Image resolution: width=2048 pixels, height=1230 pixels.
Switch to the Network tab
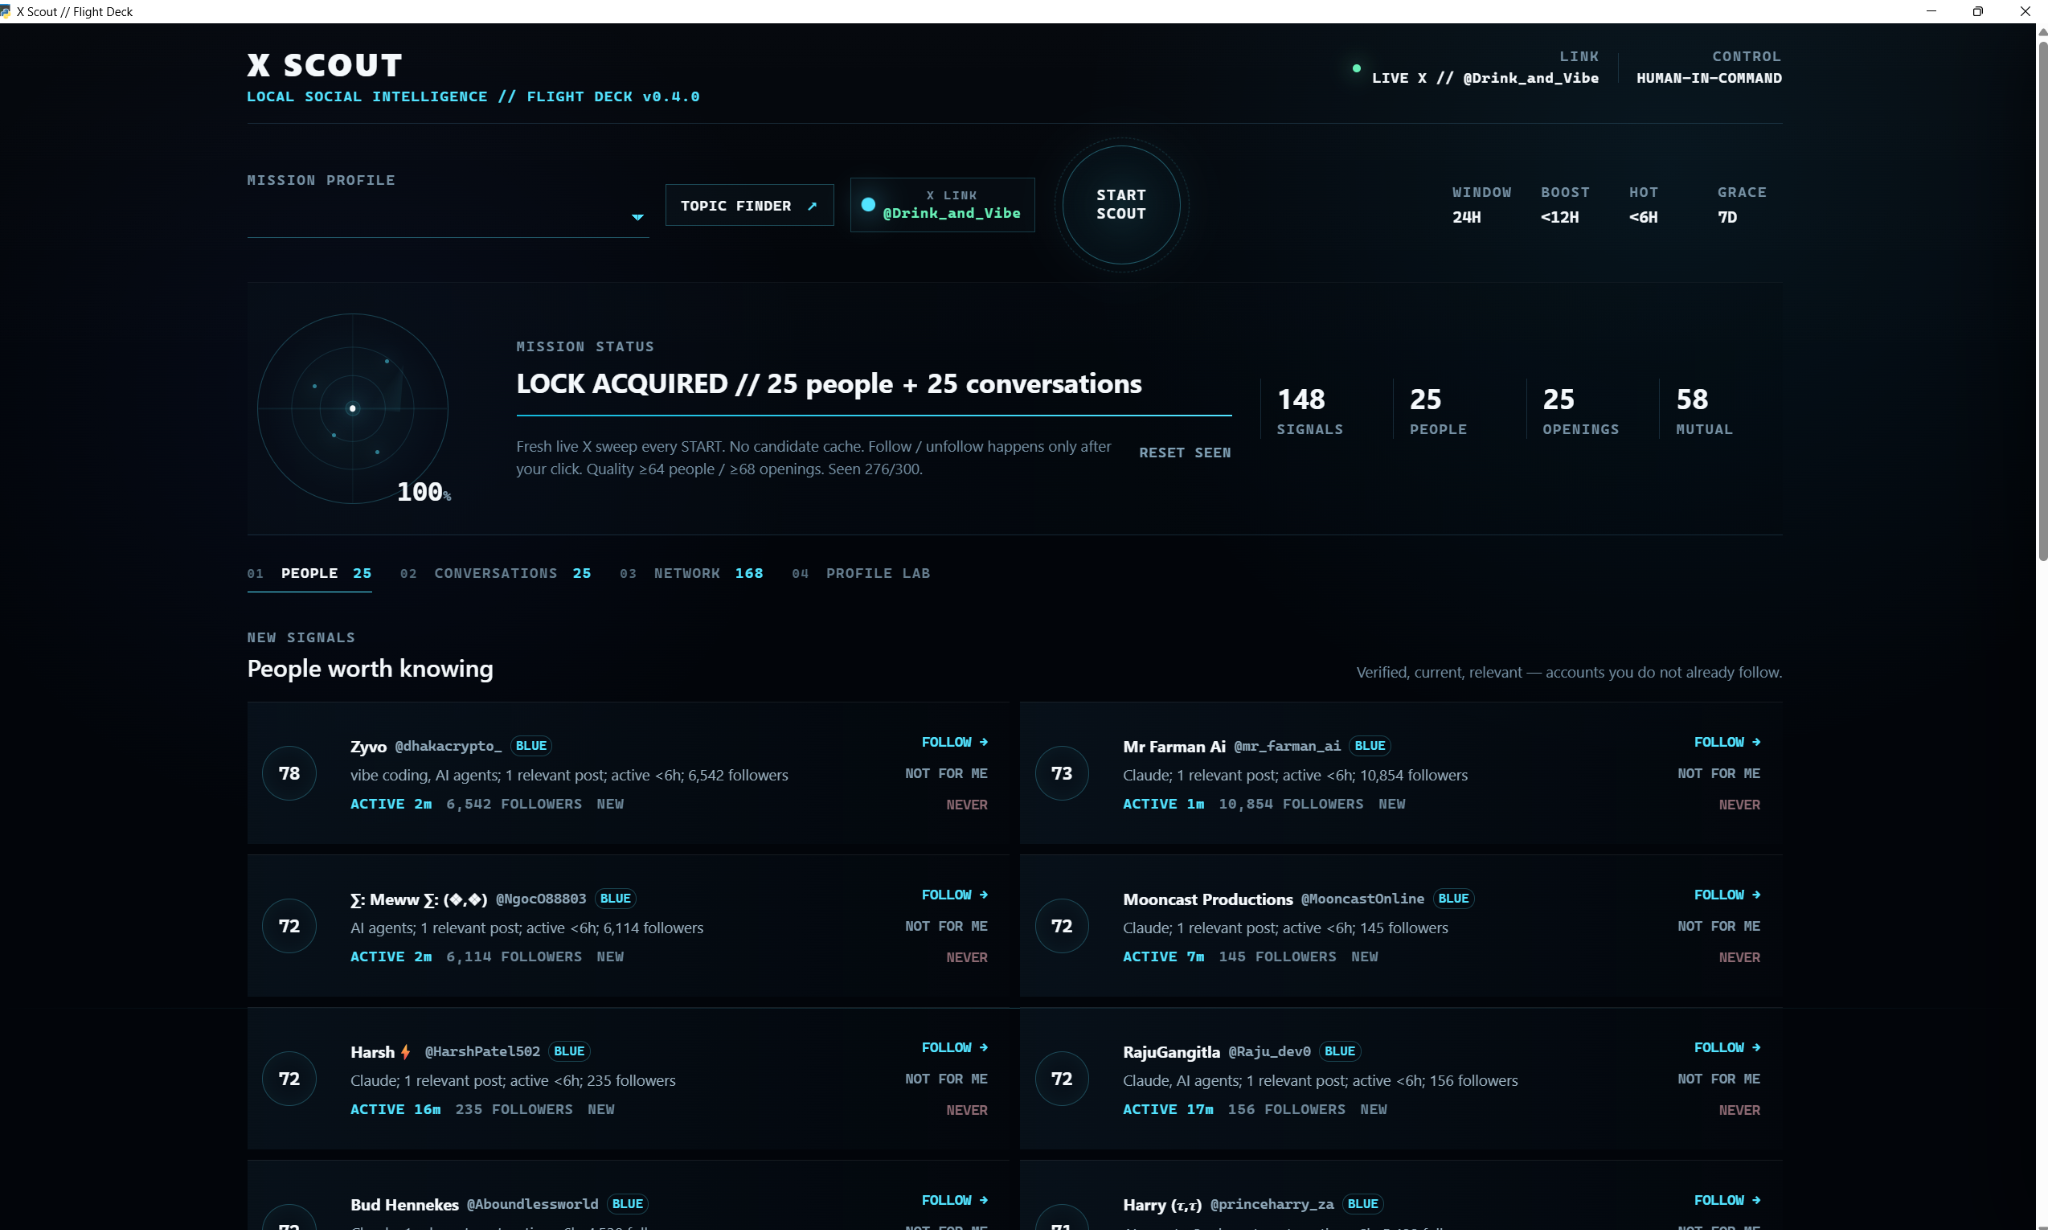[691, 573]
